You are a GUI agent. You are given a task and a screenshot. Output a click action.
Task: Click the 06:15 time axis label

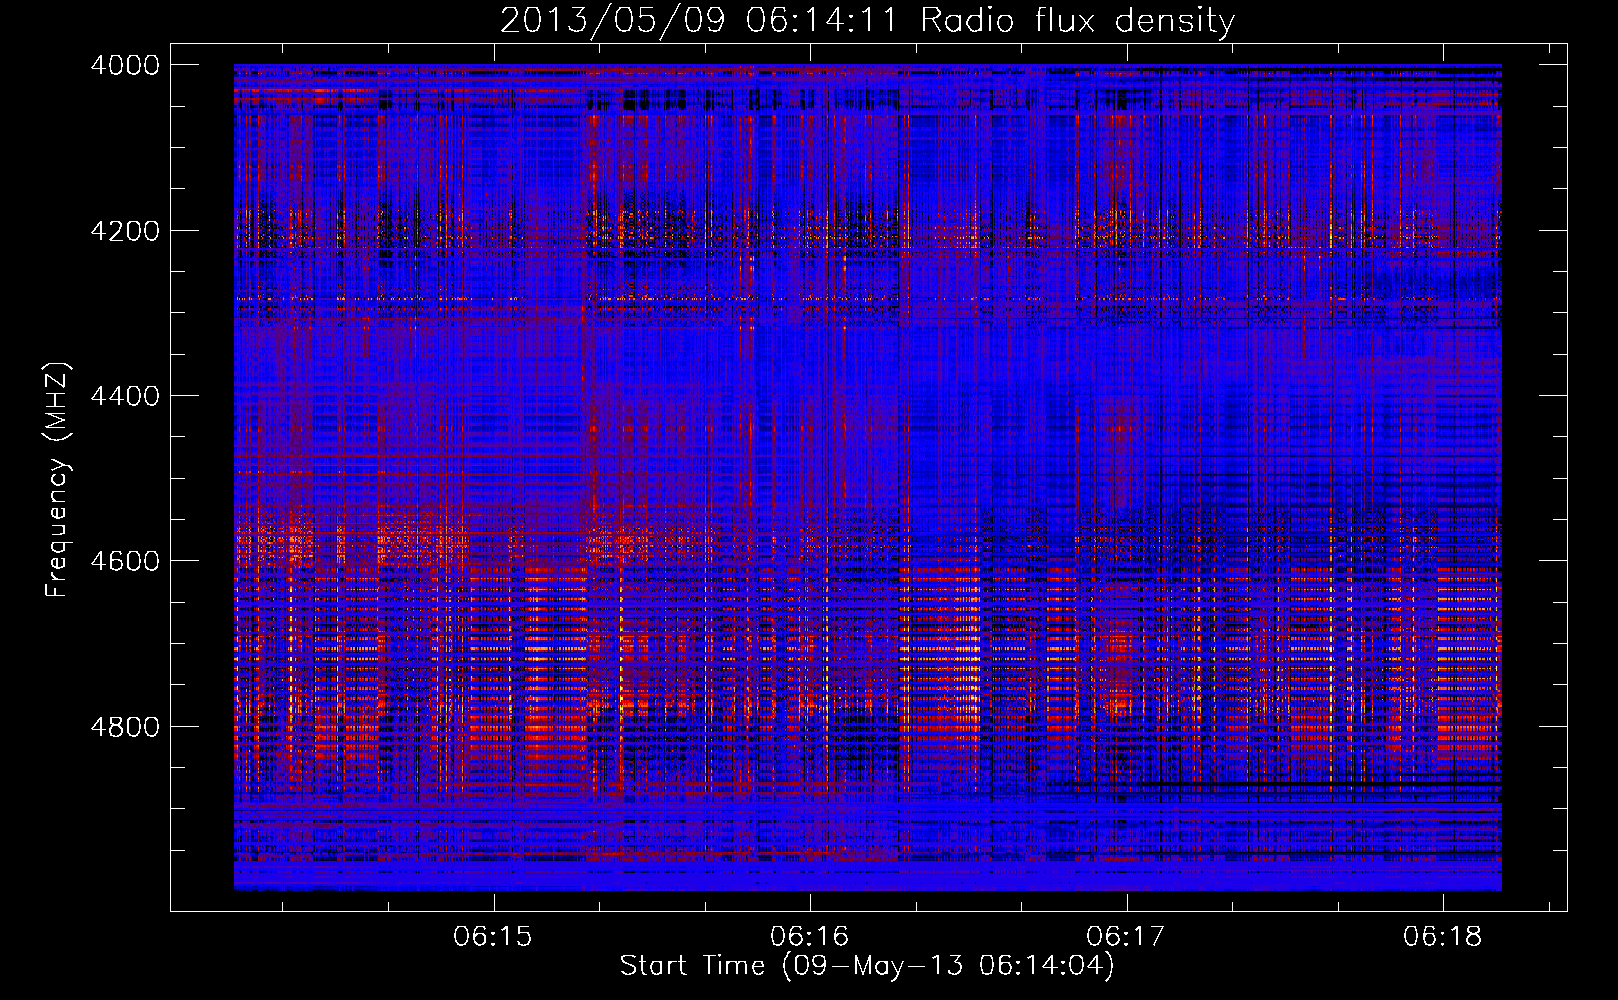coord(493,937)
